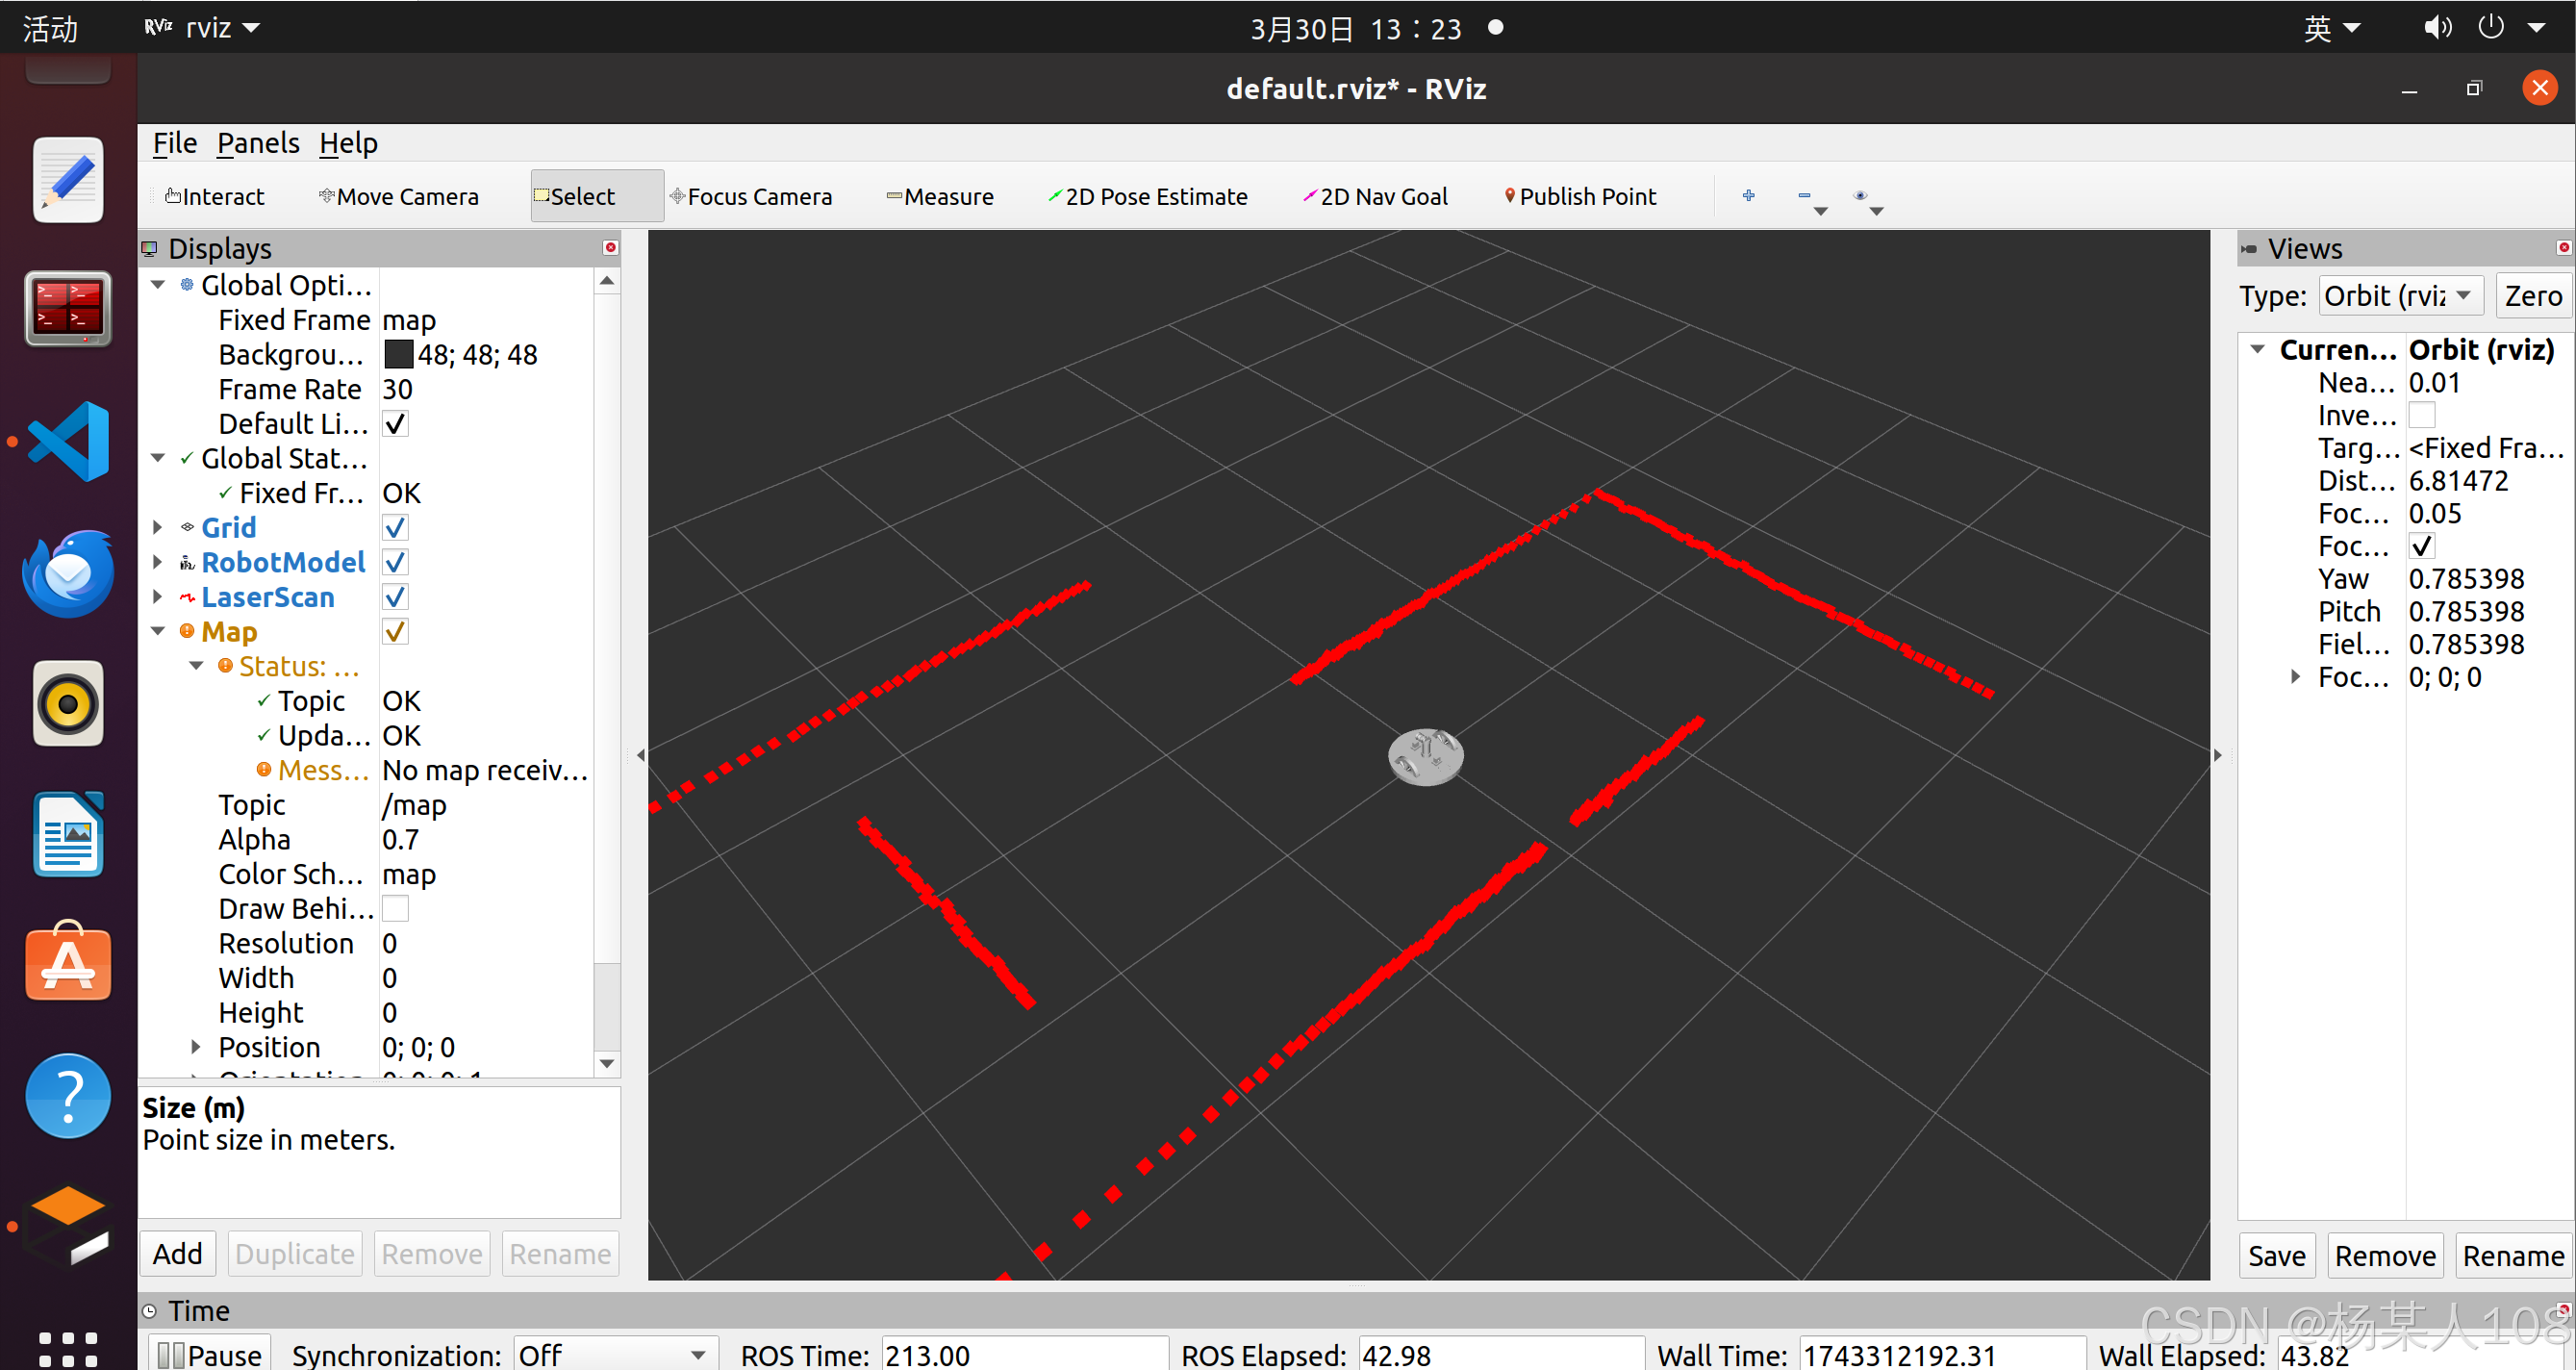
Task: Open the Synchronization dropdown
Action: pos(614,1354)
